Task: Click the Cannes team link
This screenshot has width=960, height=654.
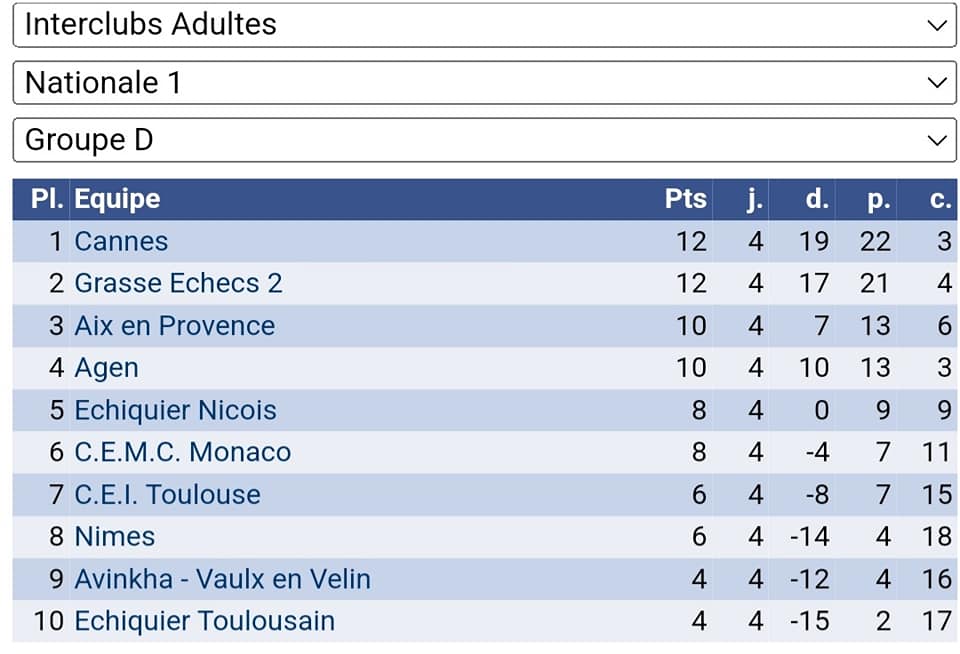Action: (121, 242)
